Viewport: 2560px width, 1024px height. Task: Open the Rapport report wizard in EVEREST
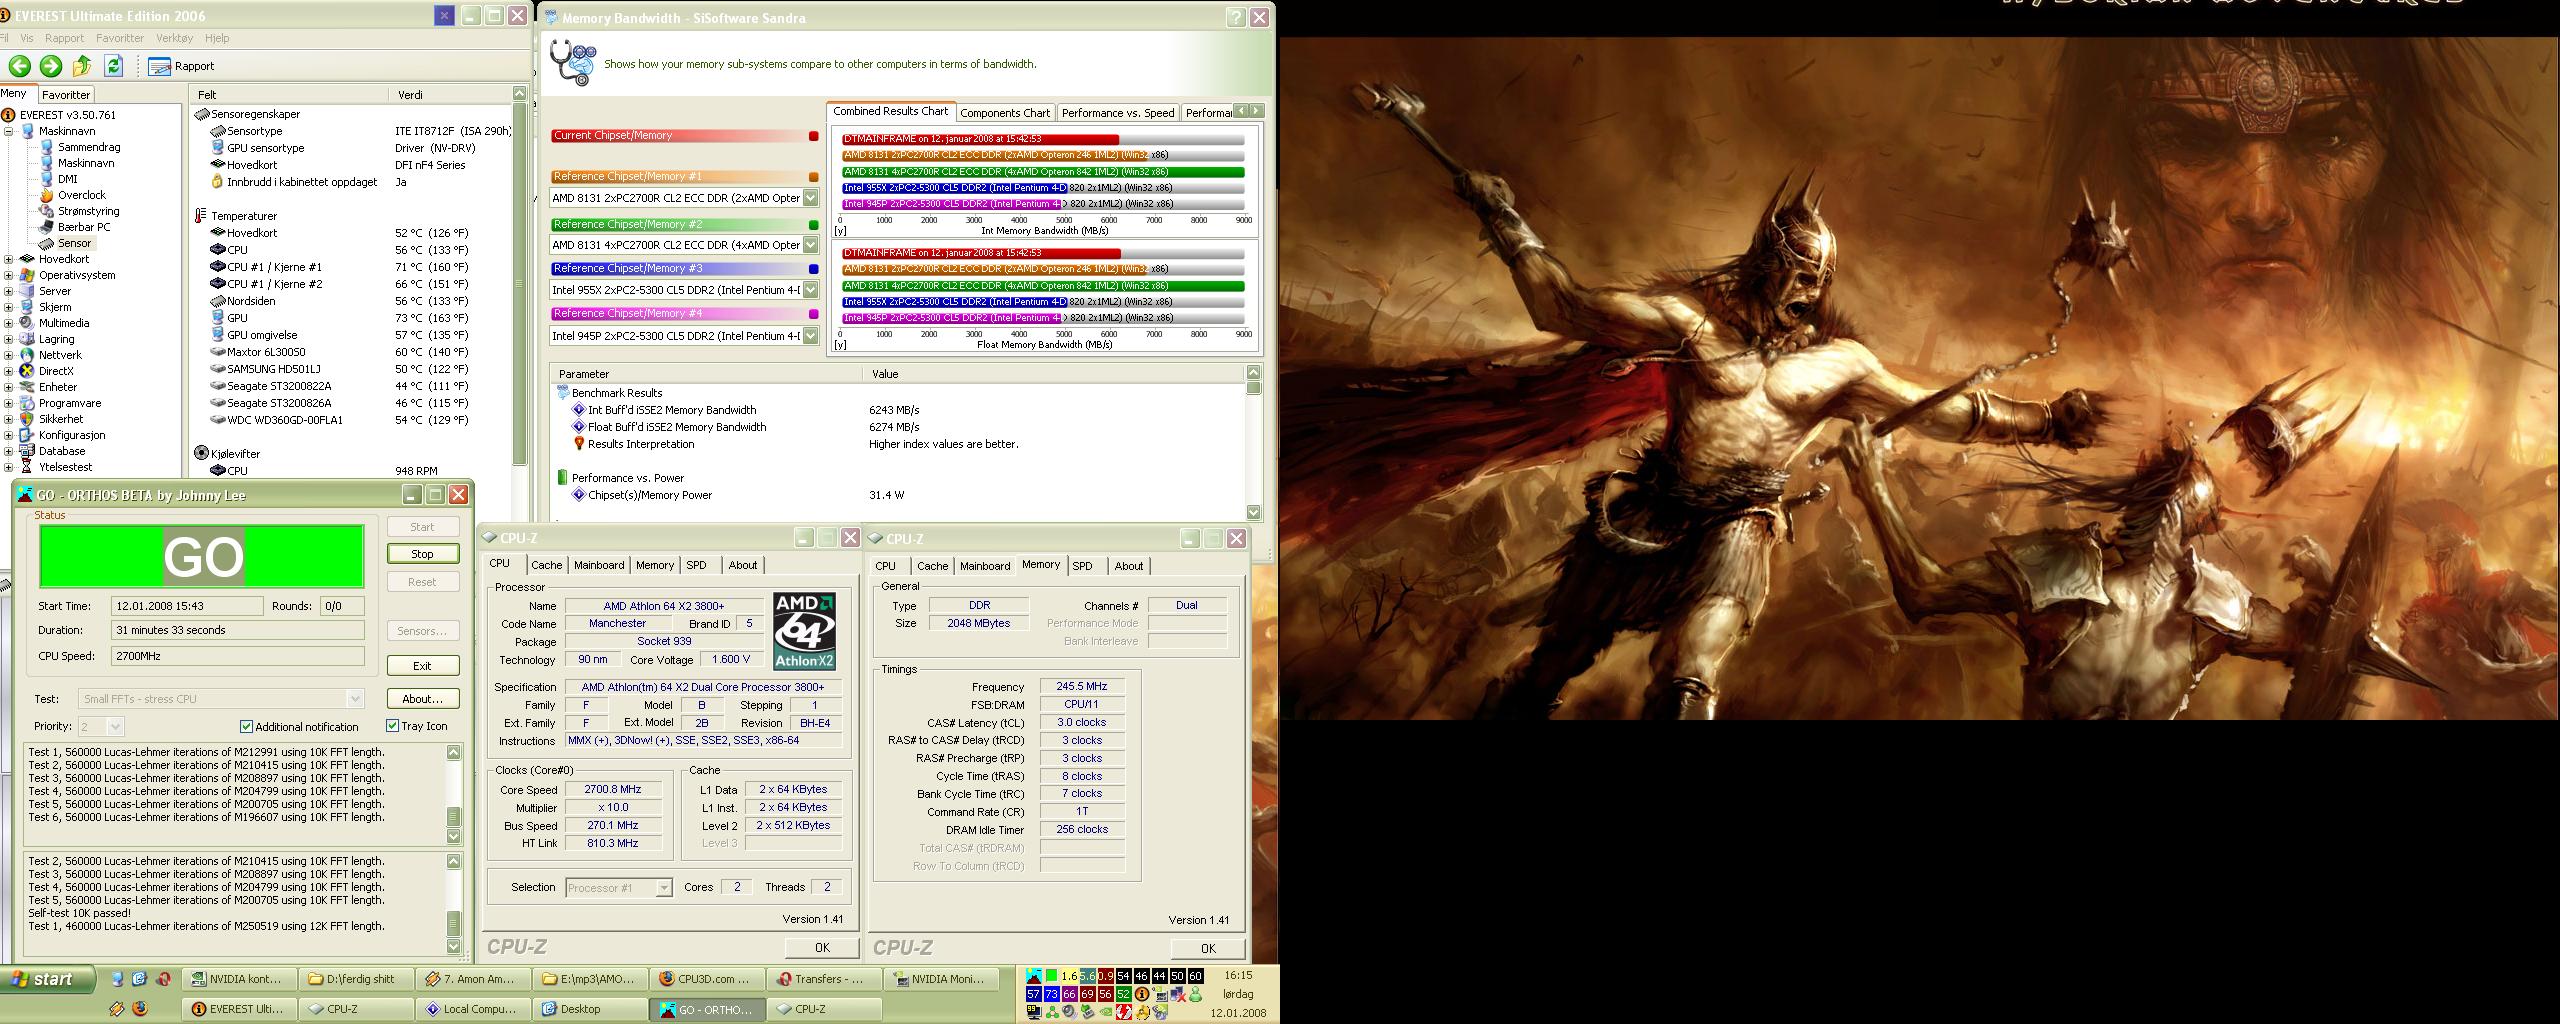(181, 66)
